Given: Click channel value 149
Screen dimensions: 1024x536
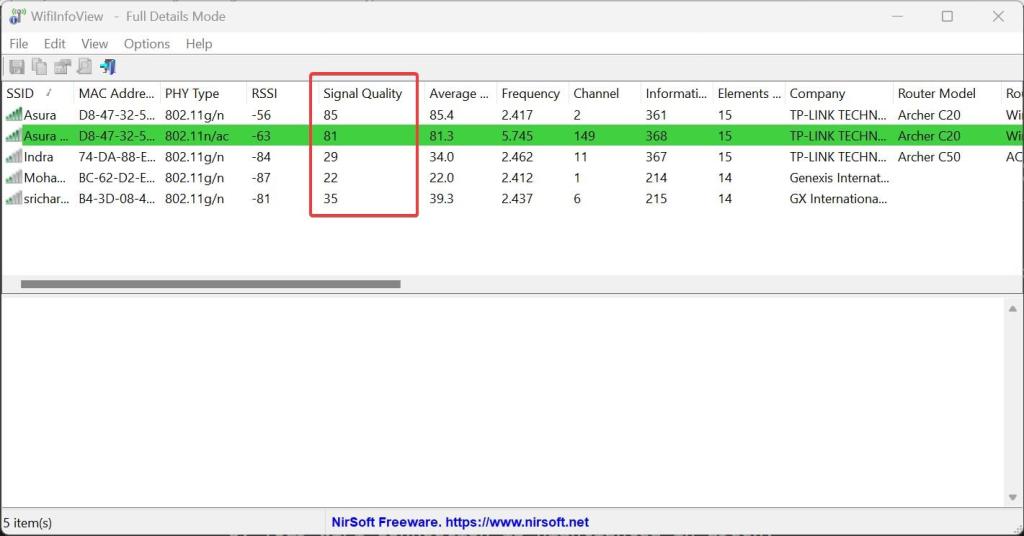Looking at the screenshot, I should click(584, 136).
